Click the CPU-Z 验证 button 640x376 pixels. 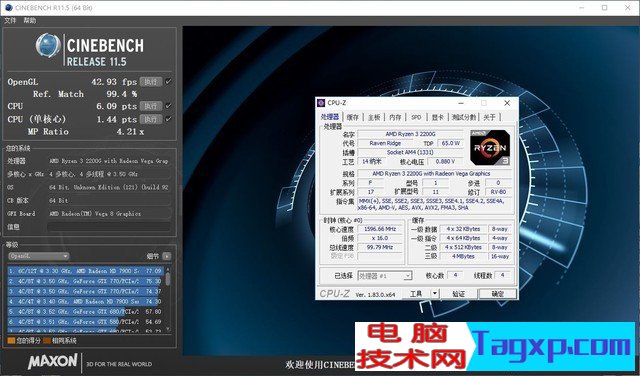click(x=458, y=294)
